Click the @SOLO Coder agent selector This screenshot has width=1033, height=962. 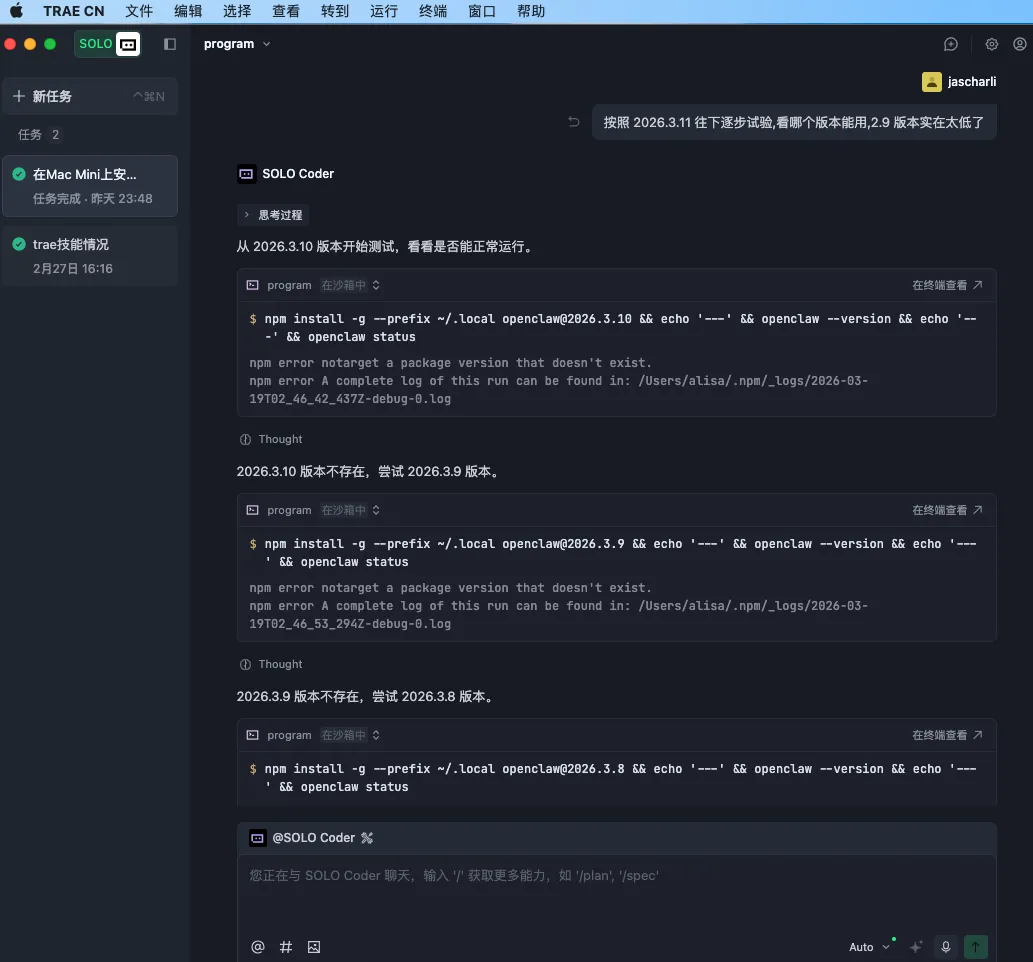(302, 838)
